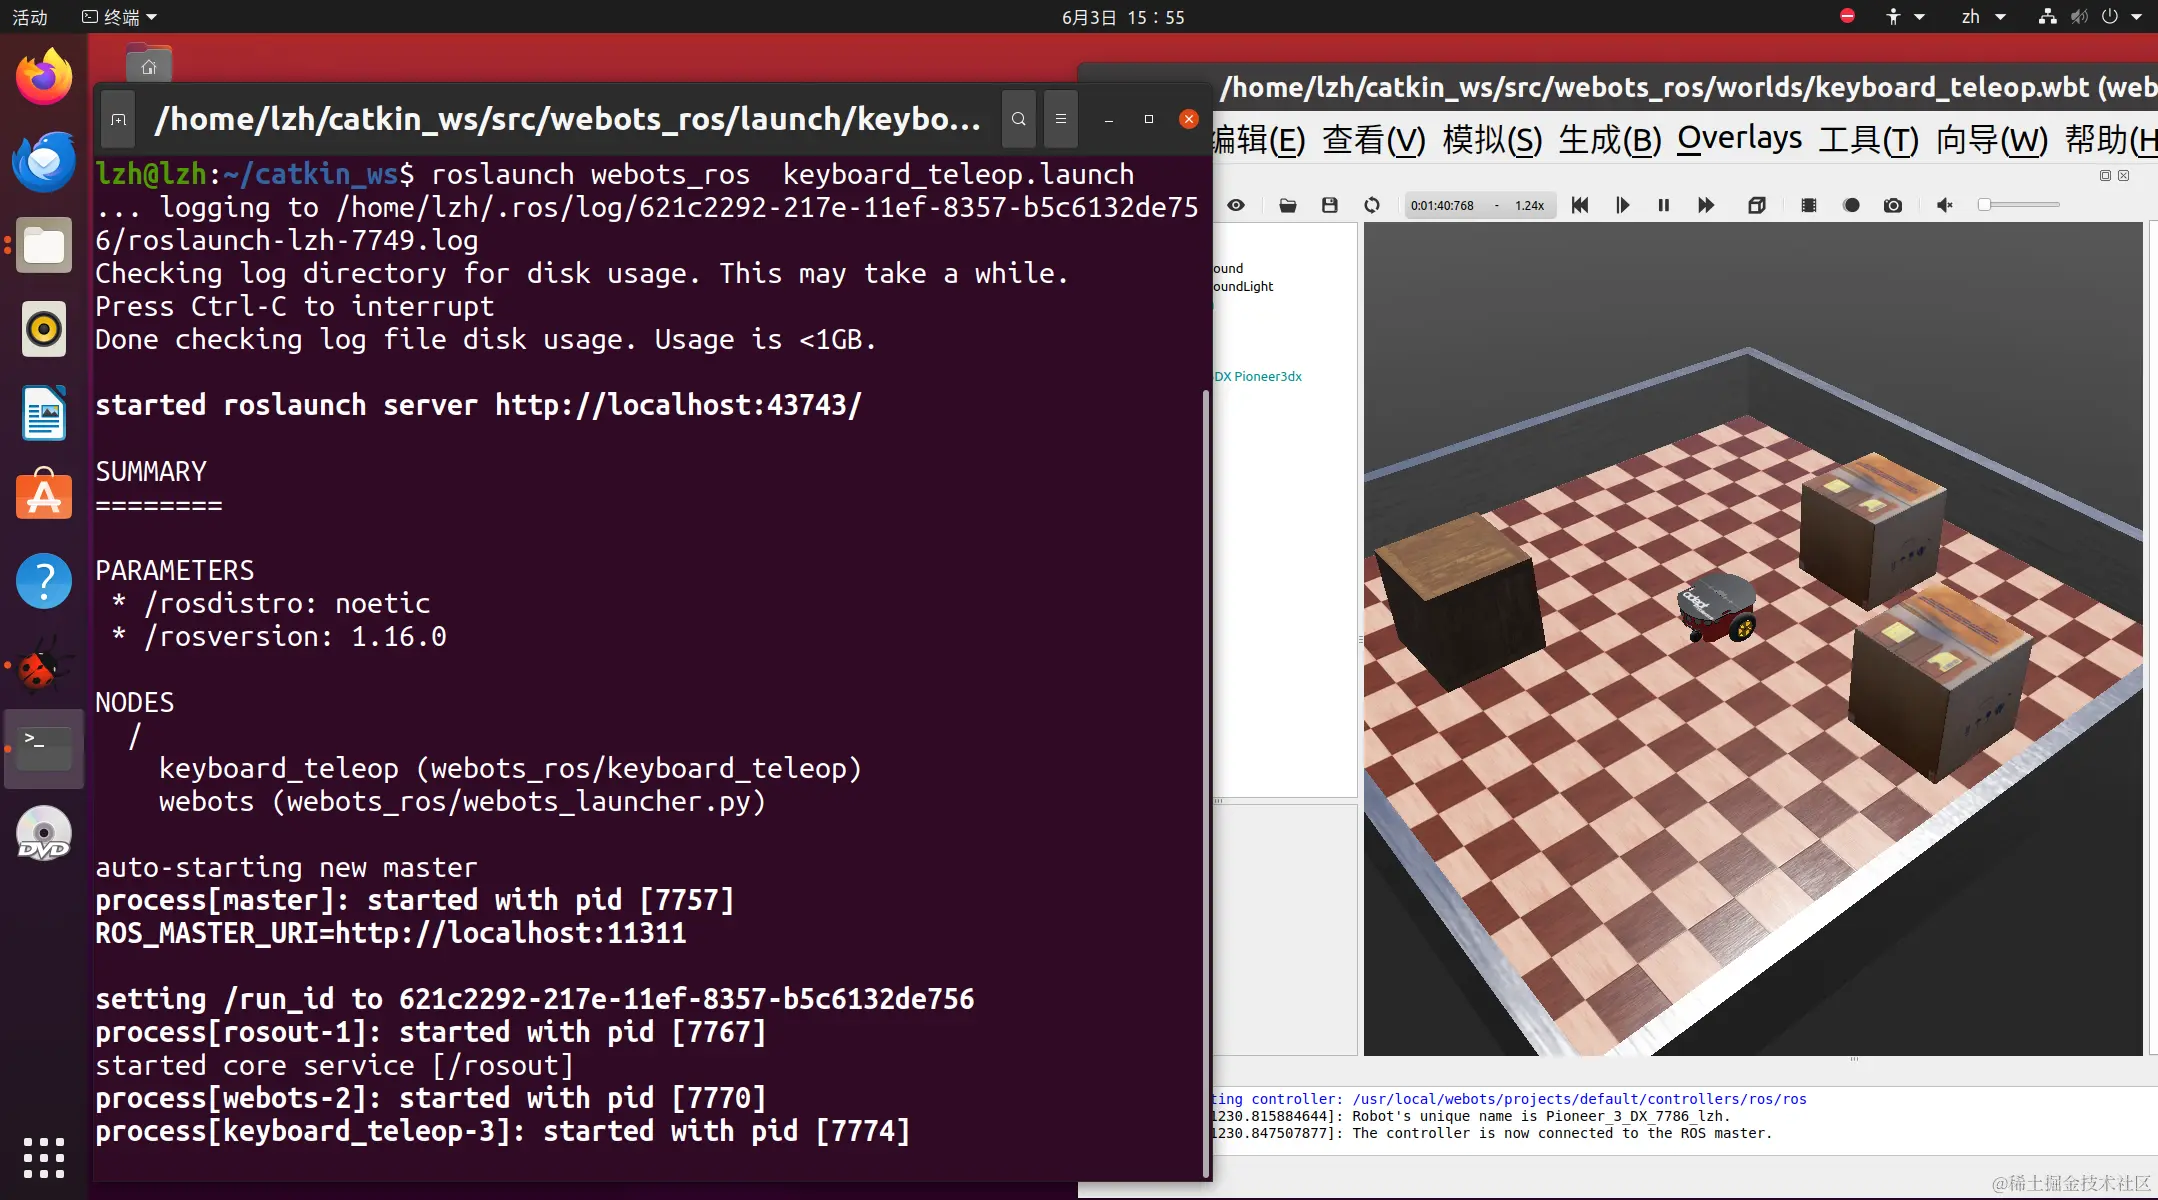Reload the world with circular arrows icon
Image resolution: width=2158 pixels, height=1200 pixels.
[1372, 205]
